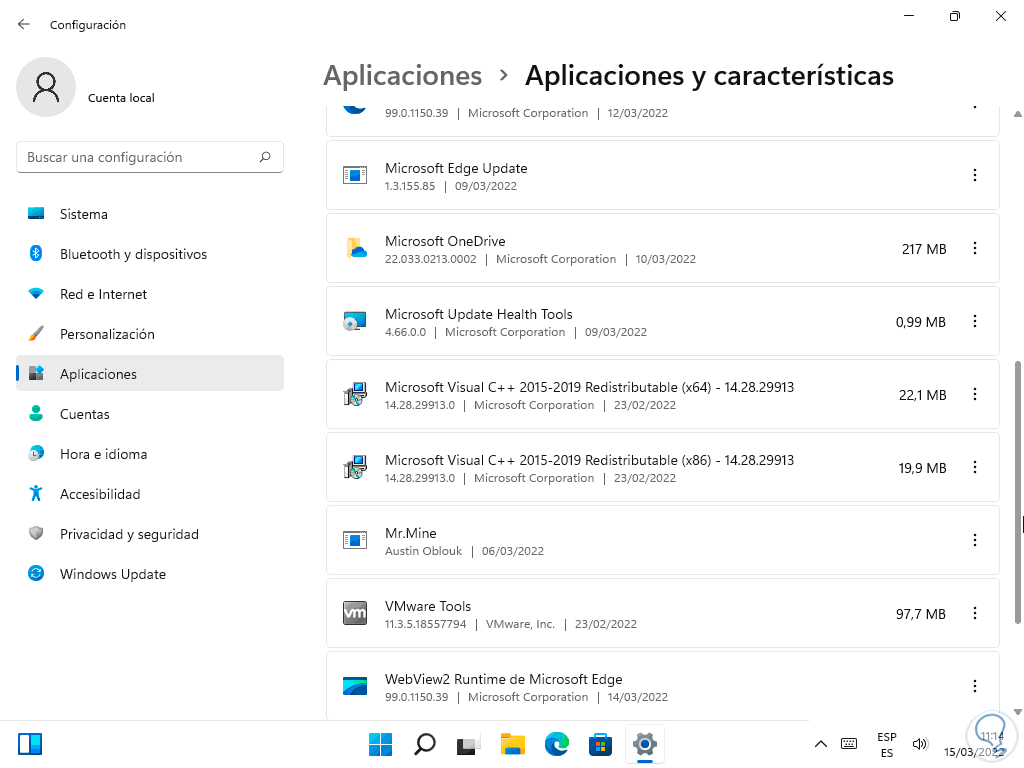The height and width of the screenshot is (768, 1024).
Task: Select Mr.Mine entry title
Action: pyautogui.click(x=411, y=533)
